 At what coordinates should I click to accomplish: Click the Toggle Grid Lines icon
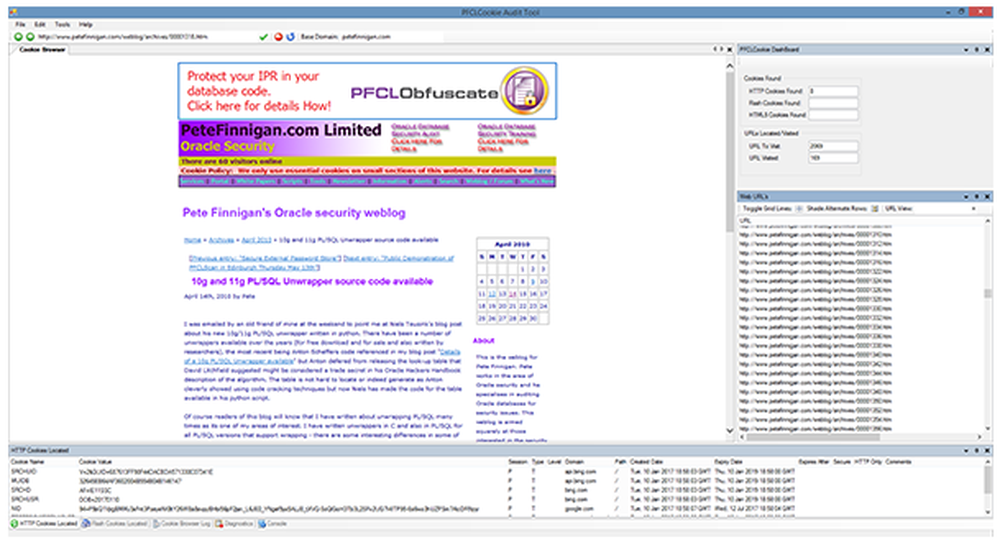(798, 208)
